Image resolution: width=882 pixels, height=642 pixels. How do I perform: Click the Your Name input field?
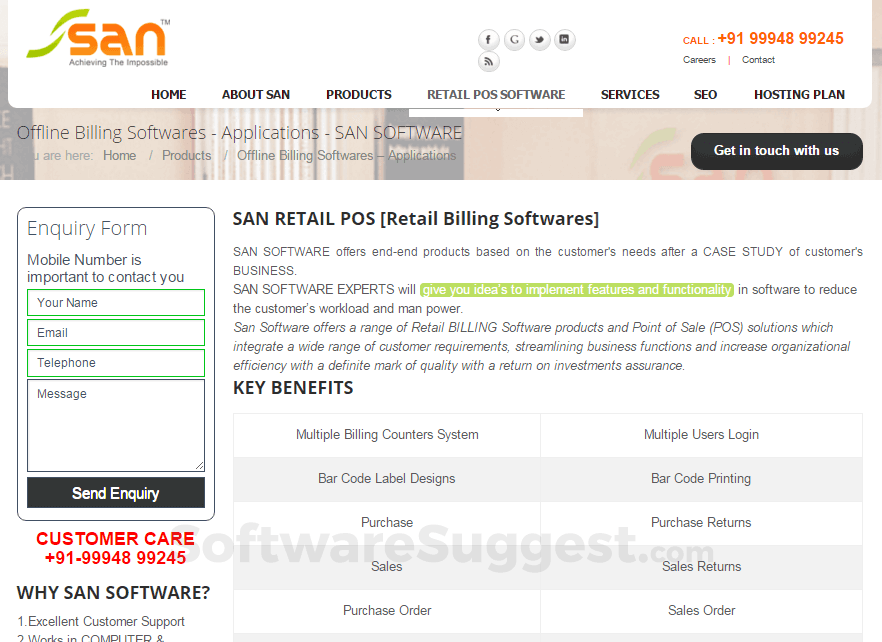click(x=115, y=302)
